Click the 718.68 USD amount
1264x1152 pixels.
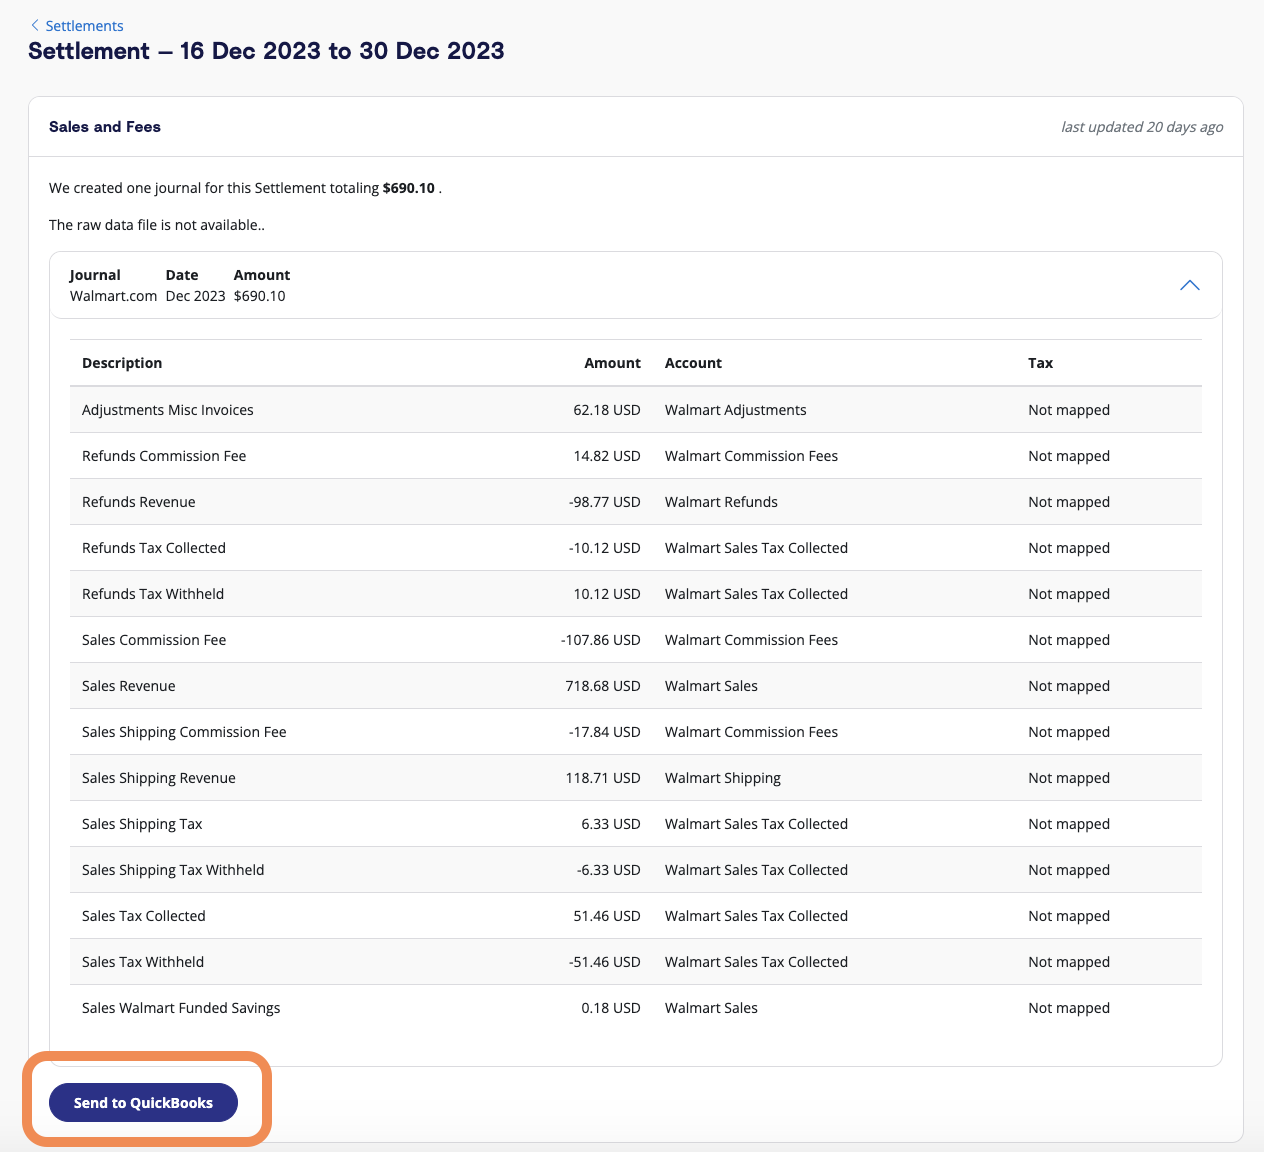[x=603, y=686]
